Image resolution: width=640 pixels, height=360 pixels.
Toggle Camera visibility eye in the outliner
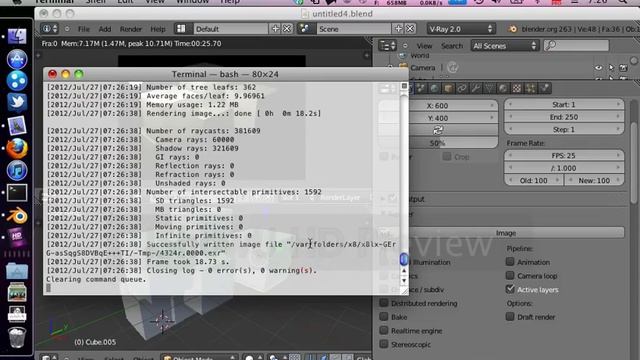pyautogui.click(x=598, y=68)
